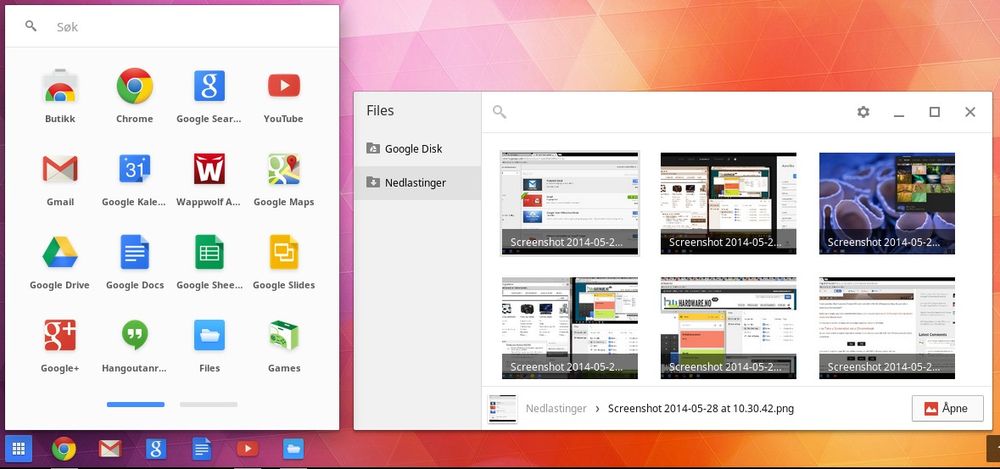Screen dimensions: 1000x469
Task: Select first screenshot thumbnail showing web store
Action: pos(570,203)
